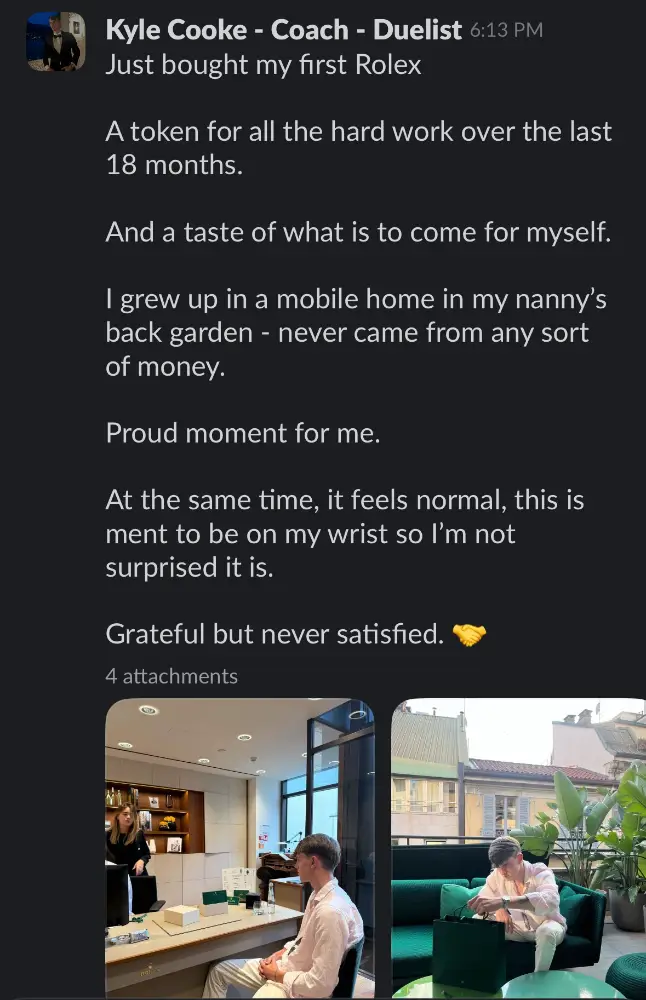Collapse the "4 attachments" label
Image resolution: width=646 pixels, height=1000 pixels.
[x=171, y=677]
